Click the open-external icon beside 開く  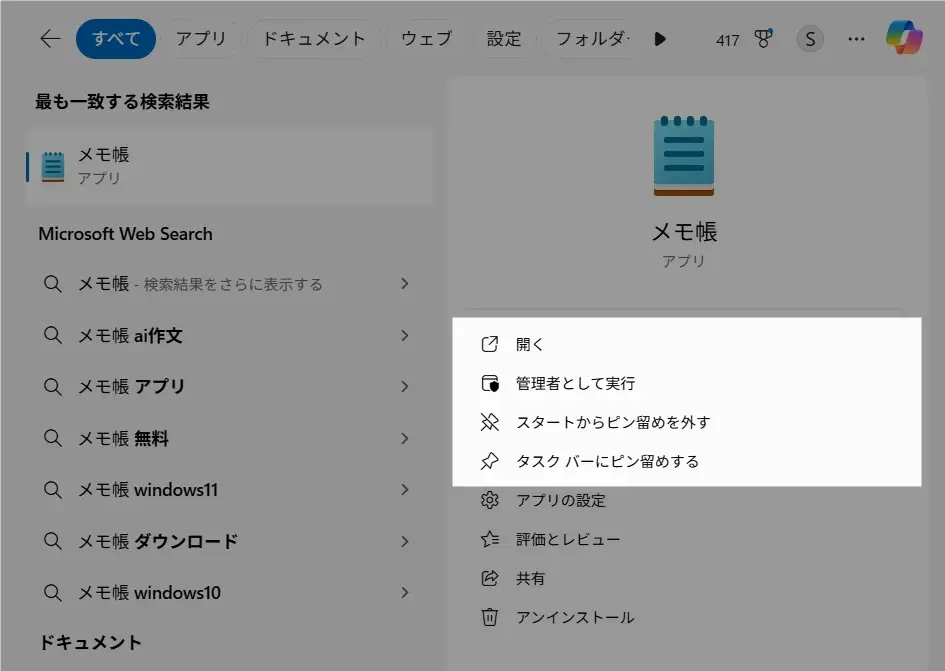[x=489, y=344]
